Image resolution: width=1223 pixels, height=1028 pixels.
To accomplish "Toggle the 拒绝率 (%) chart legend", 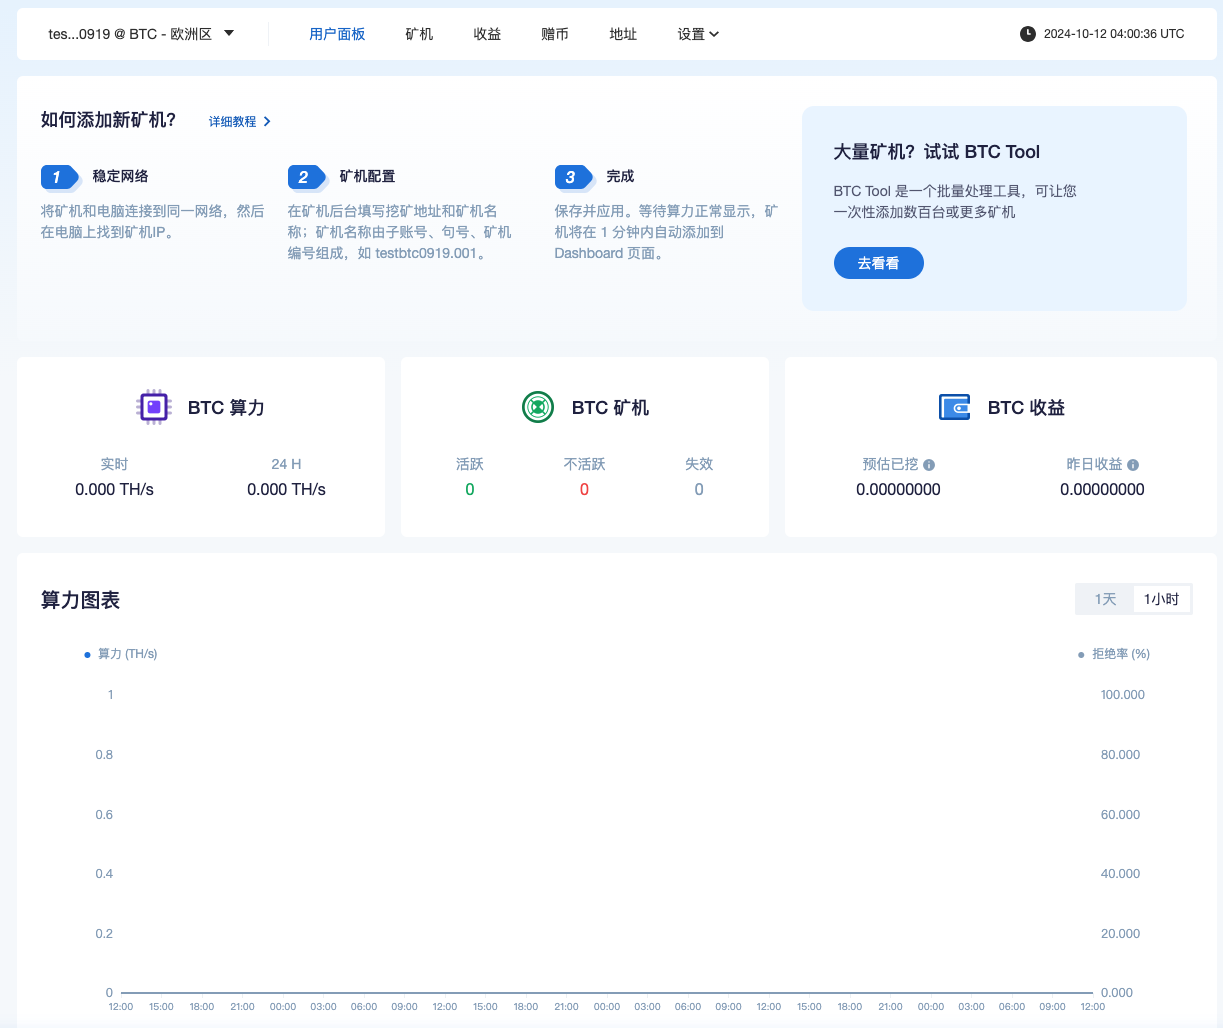I will coord(1112,653).
